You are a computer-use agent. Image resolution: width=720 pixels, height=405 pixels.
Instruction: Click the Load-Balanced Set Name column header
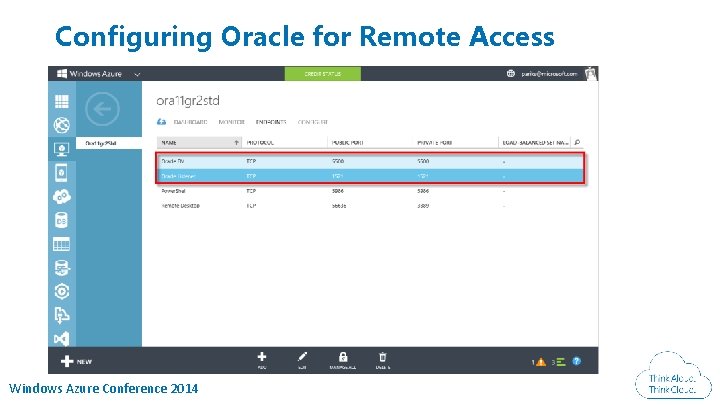[x=535, y=143]
